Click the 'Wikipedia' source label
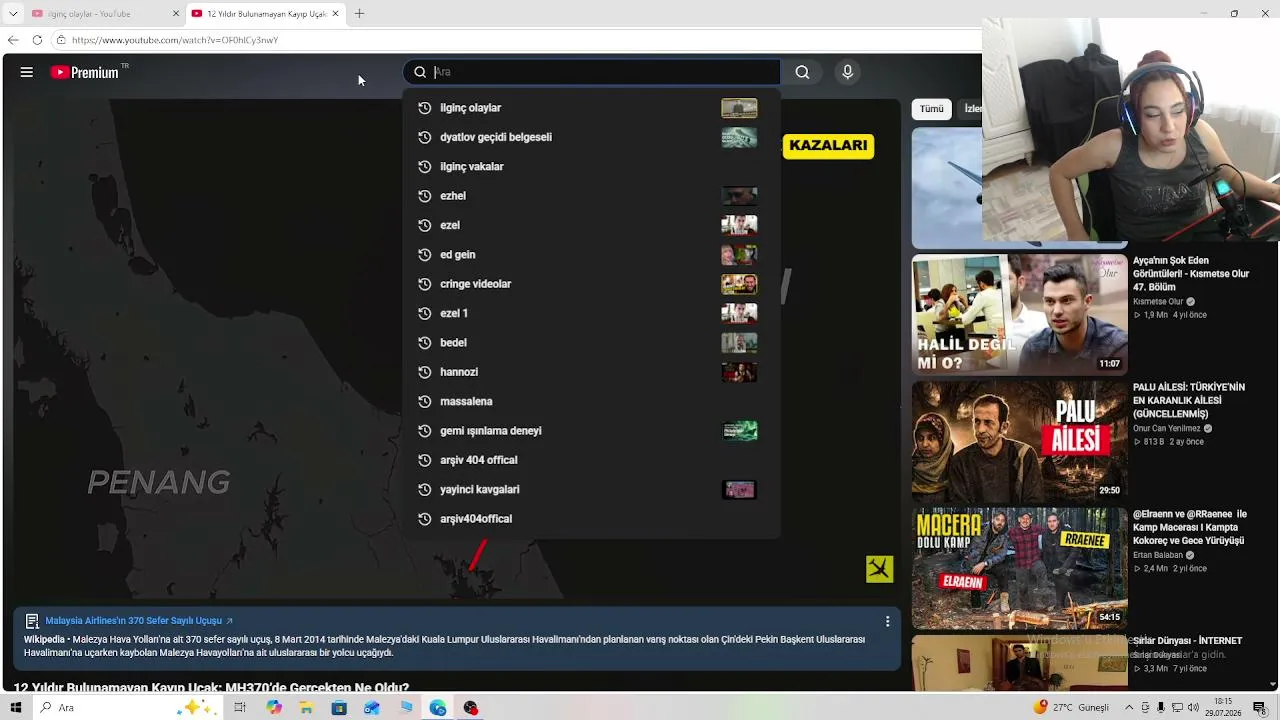The height and width of the screenshot is (720, 1280). pyautogui.click(x=44, y=639)
